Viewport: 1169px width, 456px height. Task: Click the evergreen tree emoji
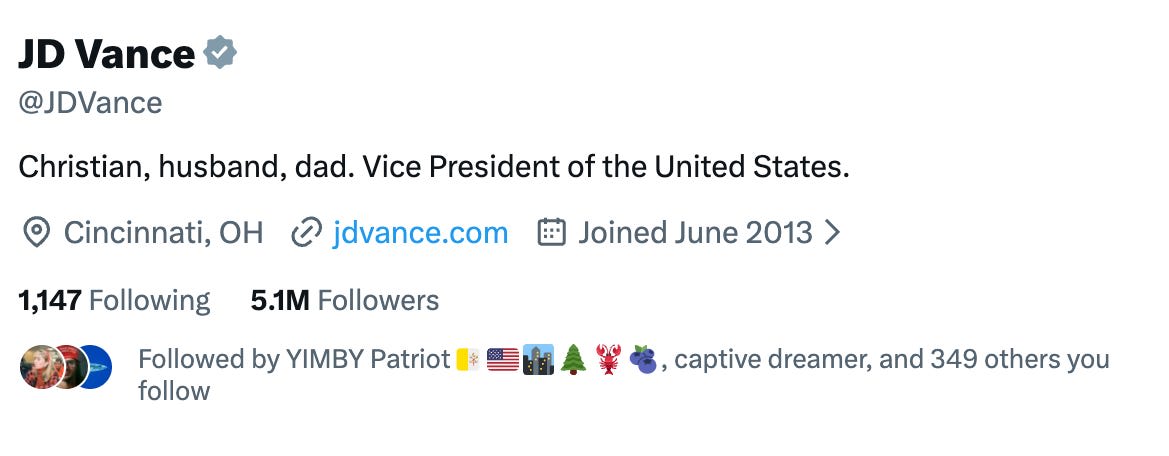tap(574, 360)
